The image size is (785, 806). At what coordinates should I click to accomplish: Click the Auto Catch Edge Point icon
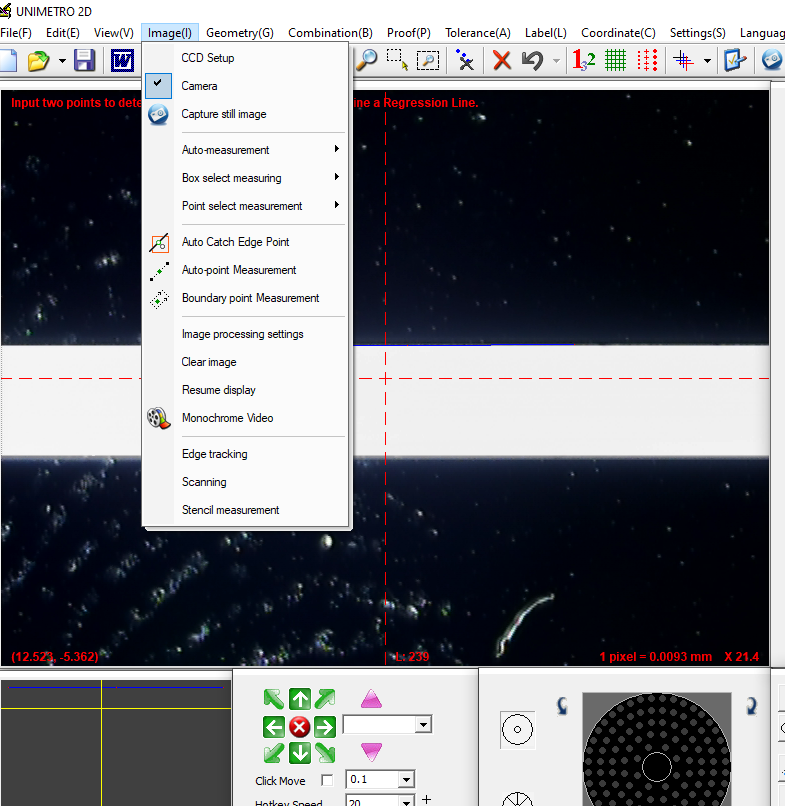(x=159, y=242)
